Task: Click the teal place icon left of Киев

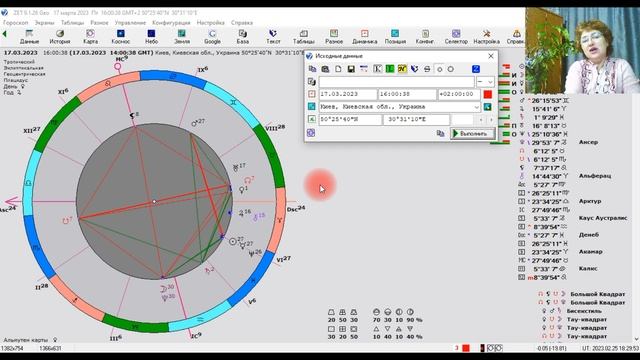Action: [311, 107]
